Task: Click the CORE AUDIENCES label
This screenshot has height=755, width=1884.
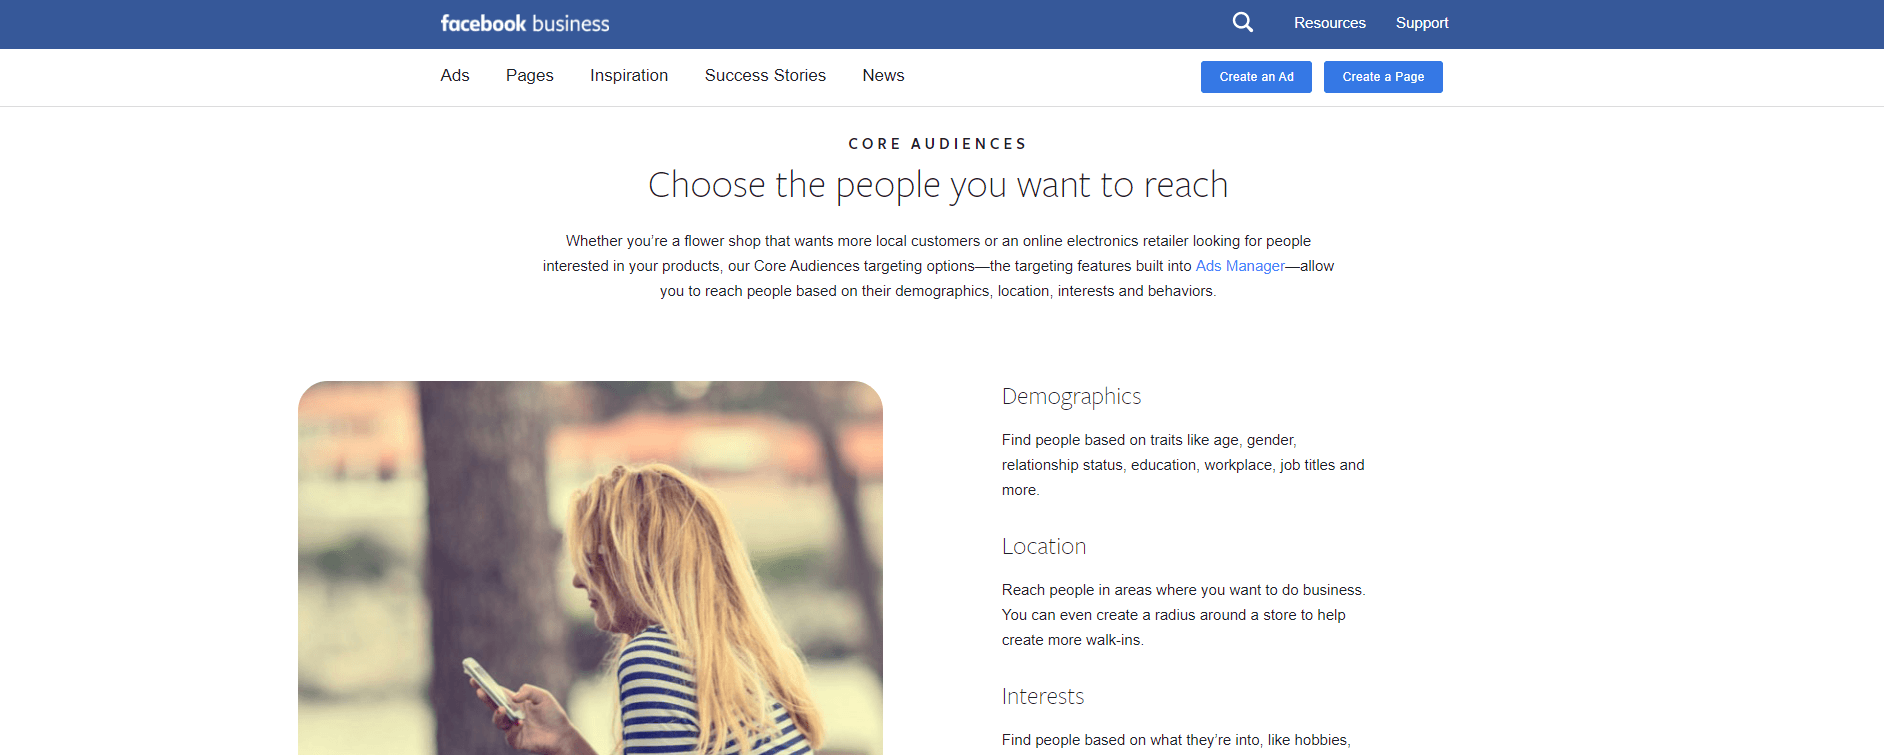Action: pos(938,144)
